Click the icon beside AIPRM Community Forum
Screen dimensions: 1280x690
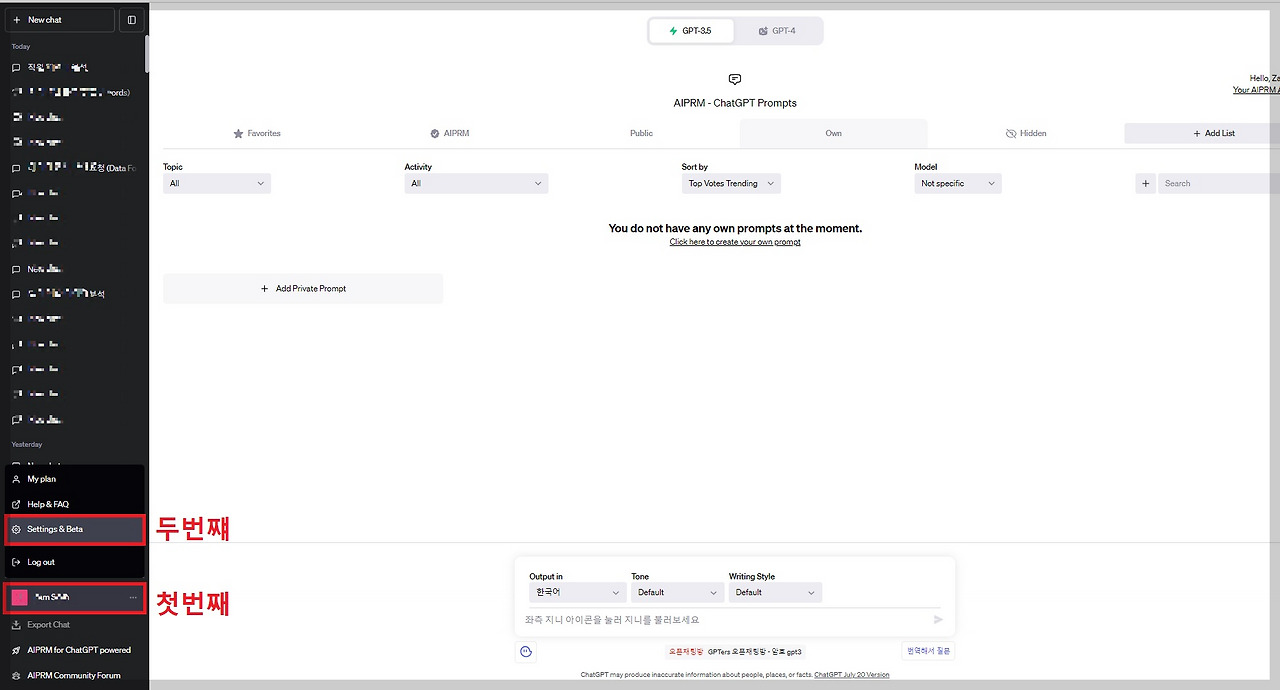click(x=16, y=676)
